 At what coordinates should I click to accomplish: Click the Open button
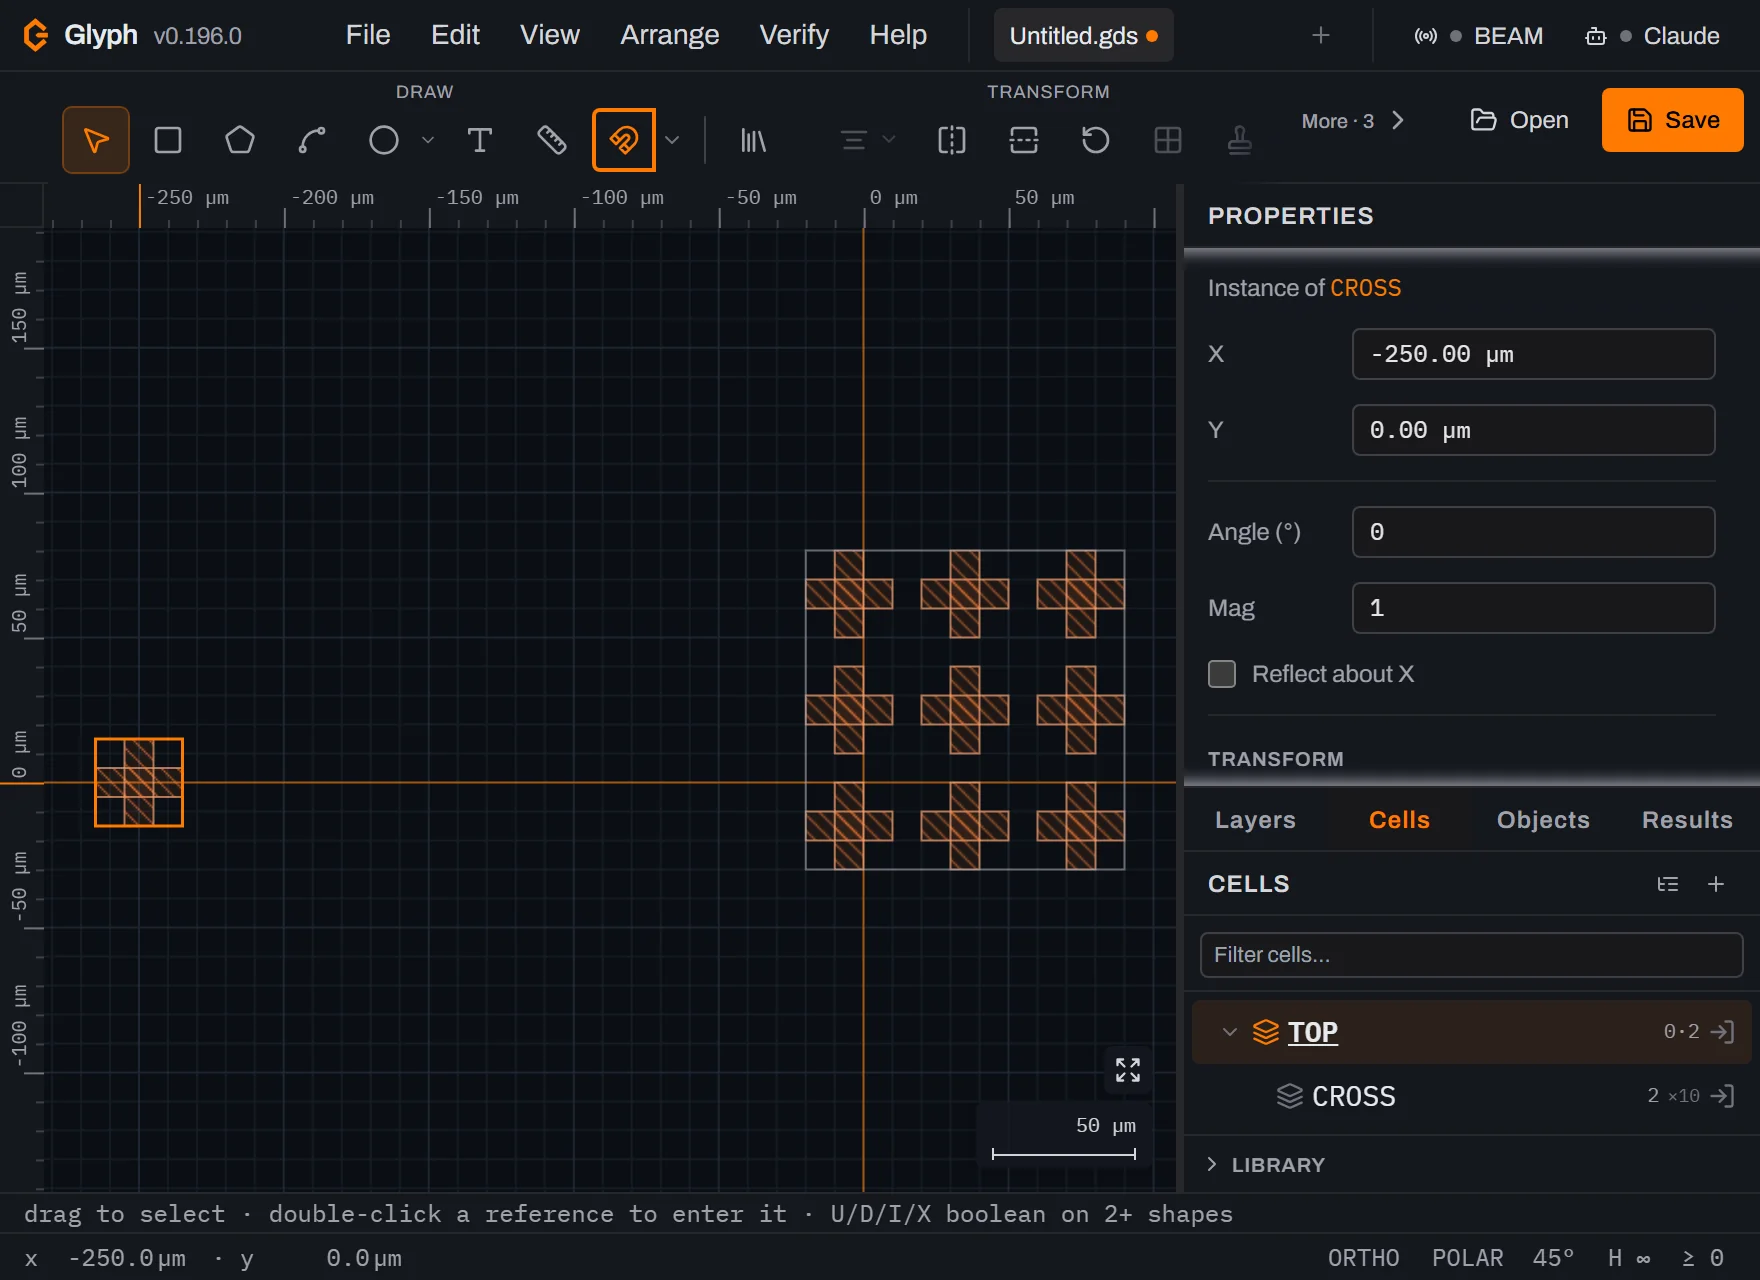coord(1520,120)
